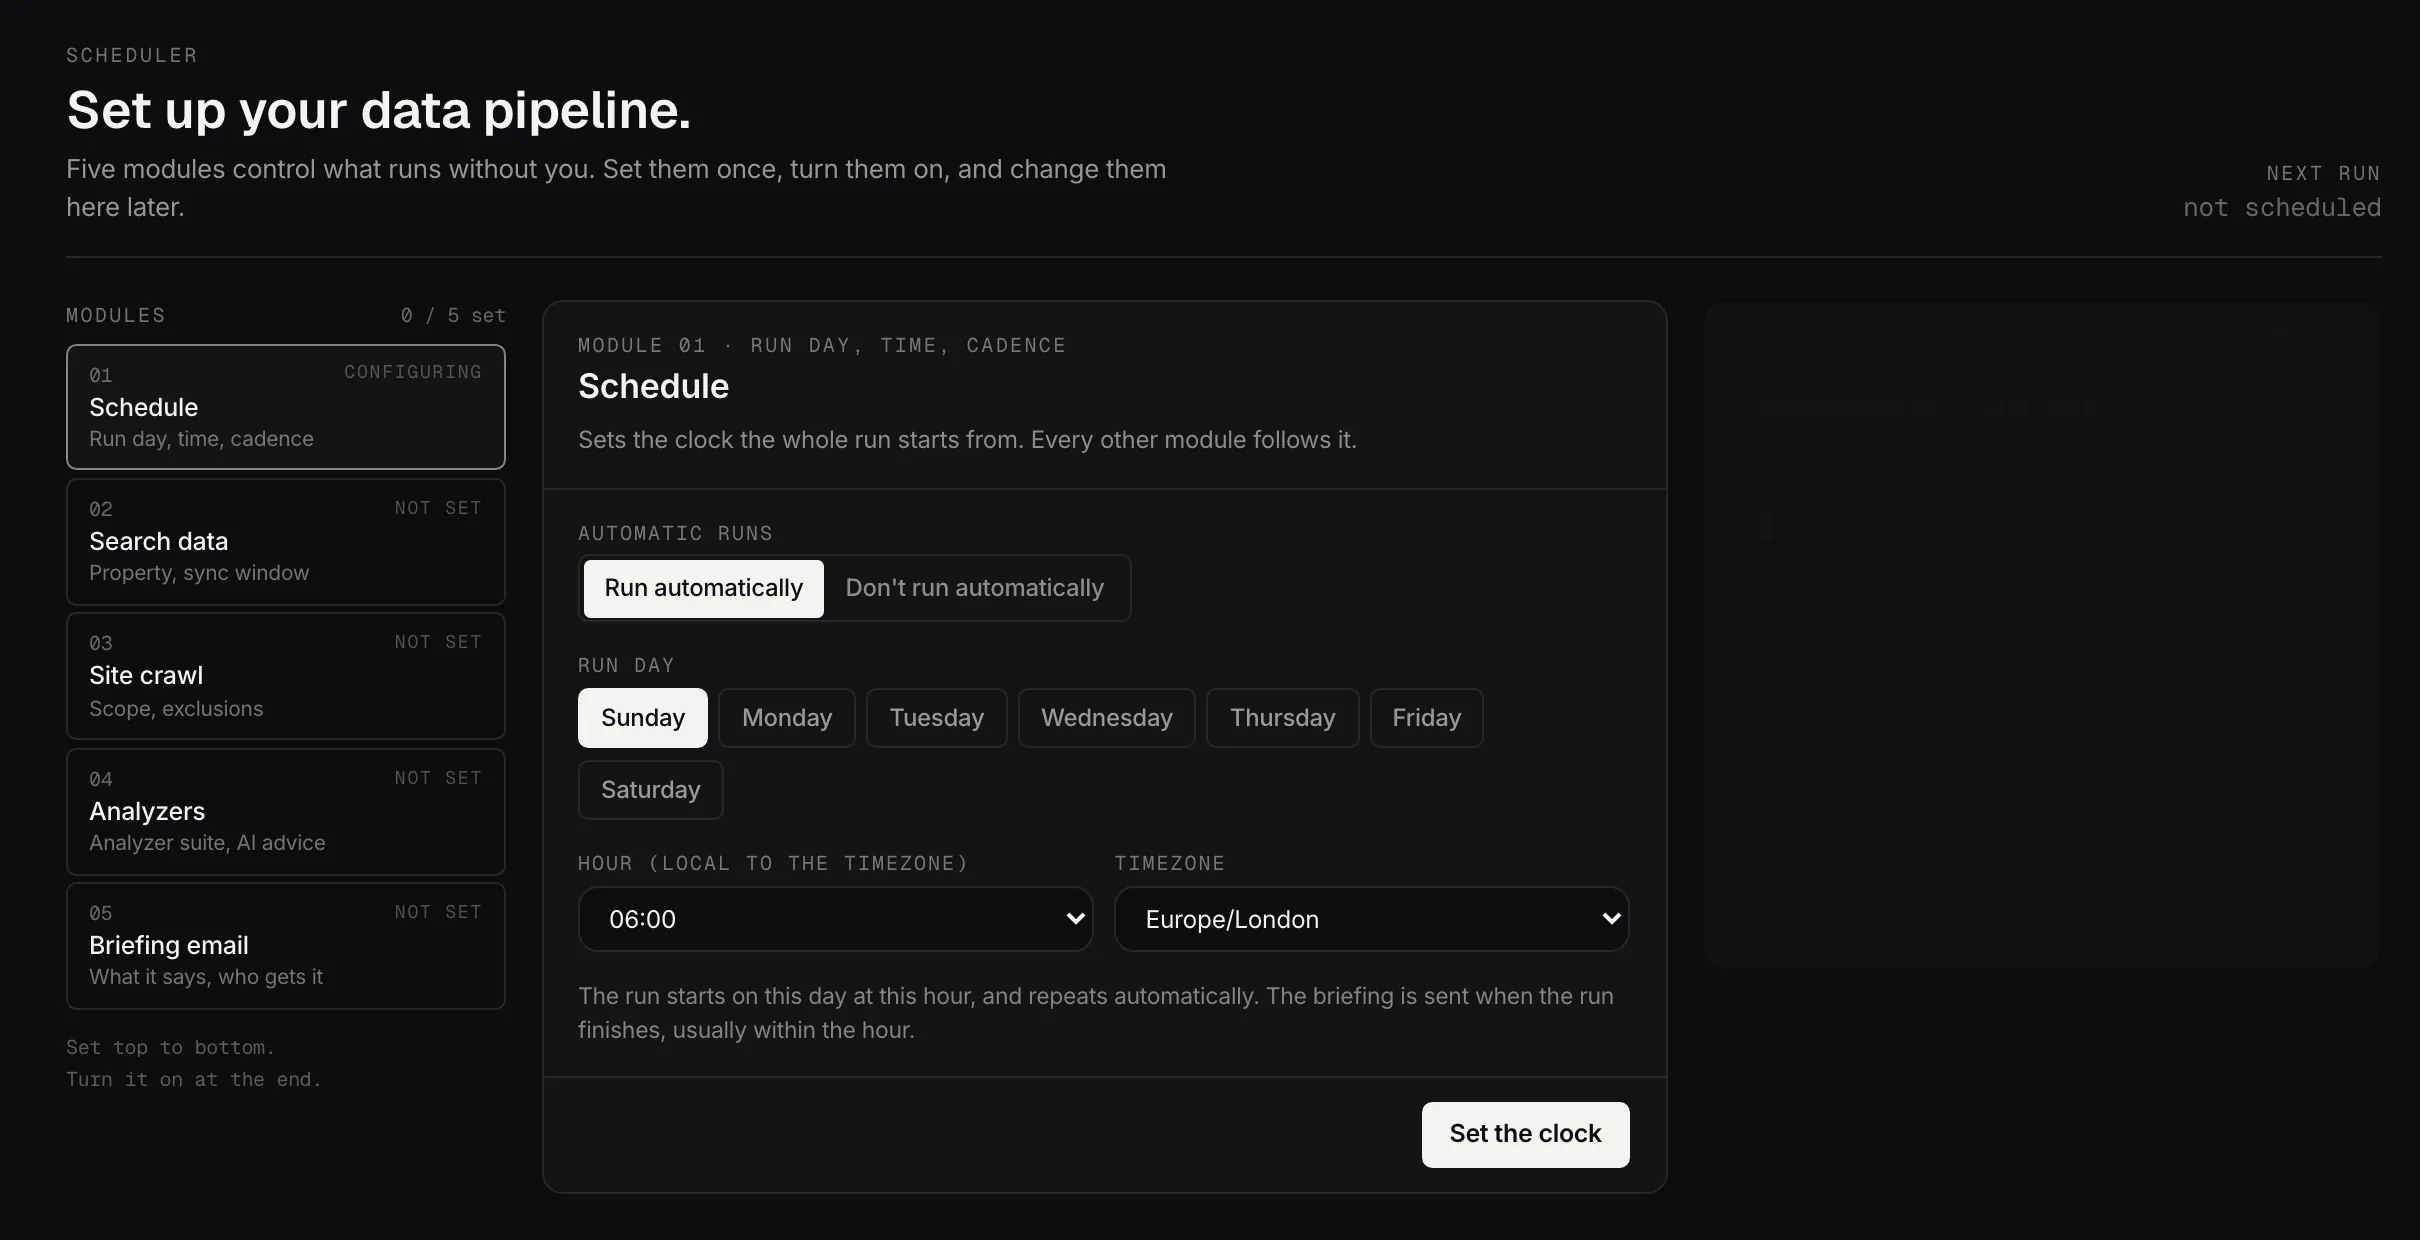The width and height of the screenshot is (2420, 1240).
Task: Click the Schedule panel heading
Action: (x=654, y=387)
